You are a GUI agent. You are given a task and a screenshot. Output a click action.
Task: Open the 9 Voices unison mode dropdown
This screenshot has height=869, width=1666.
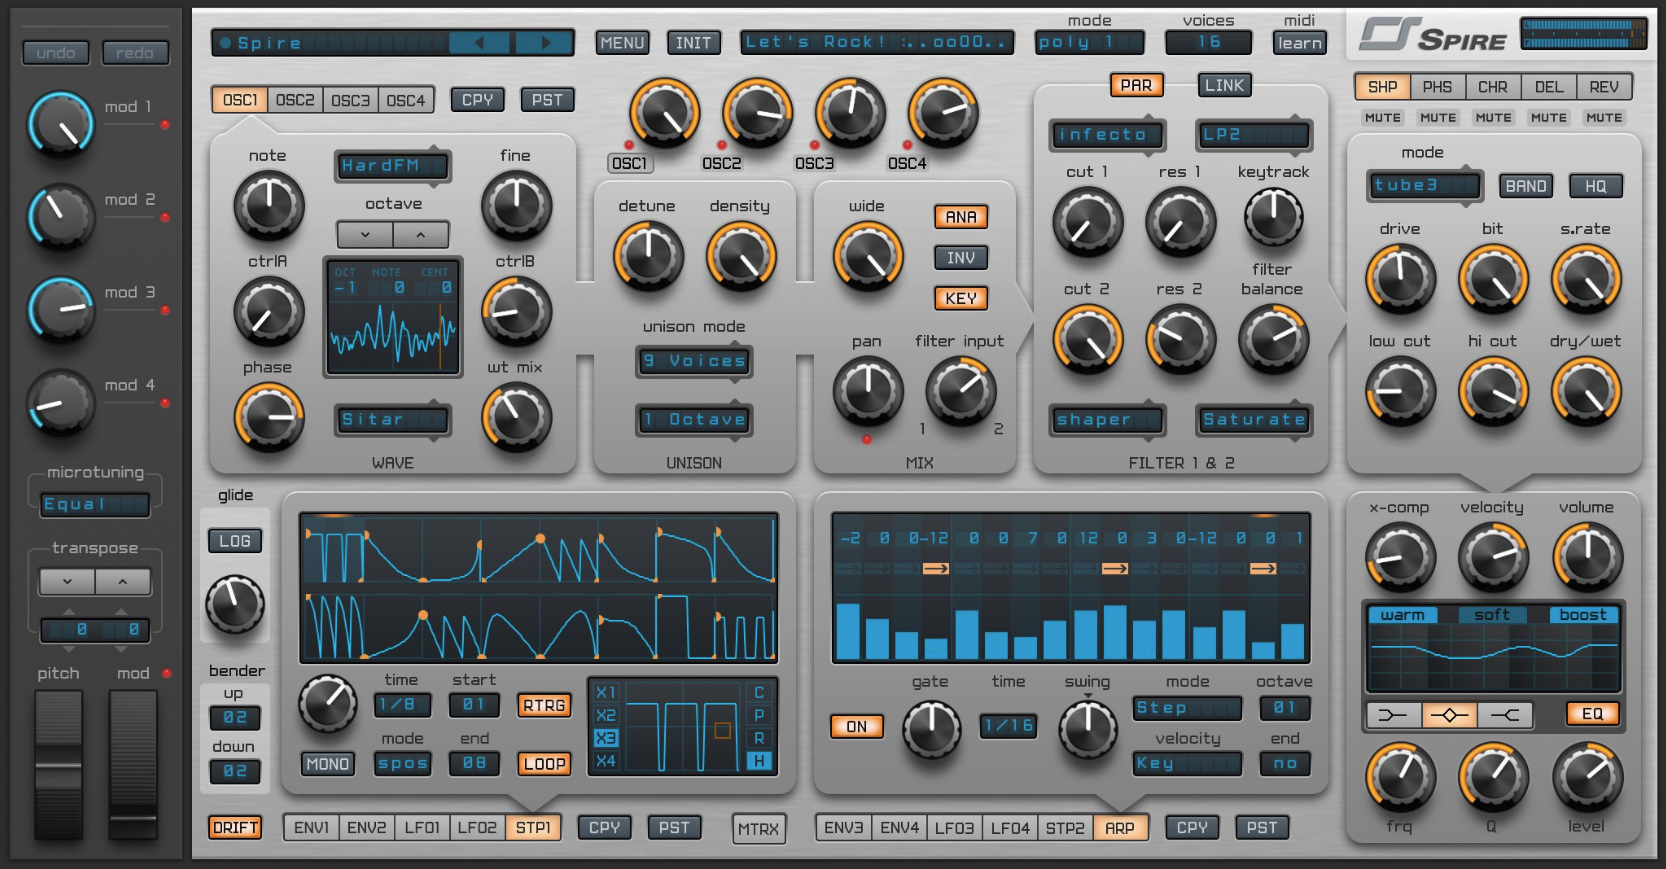tap(695, 361)
